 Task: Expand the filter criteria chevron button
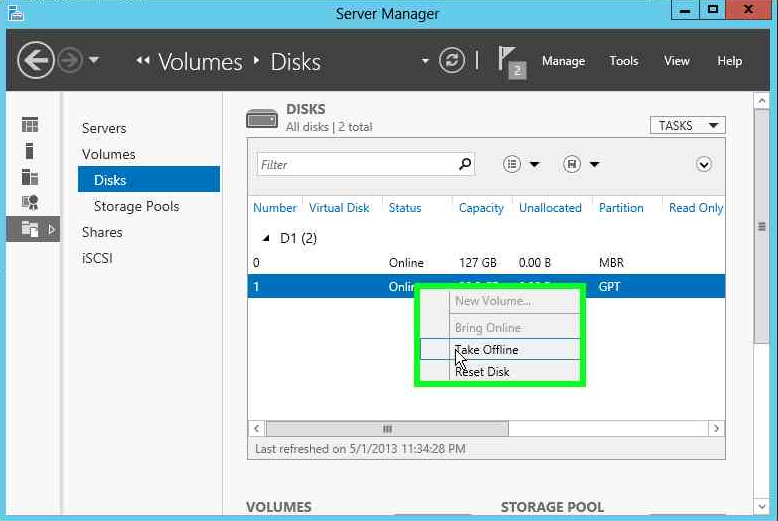point(704,164)
